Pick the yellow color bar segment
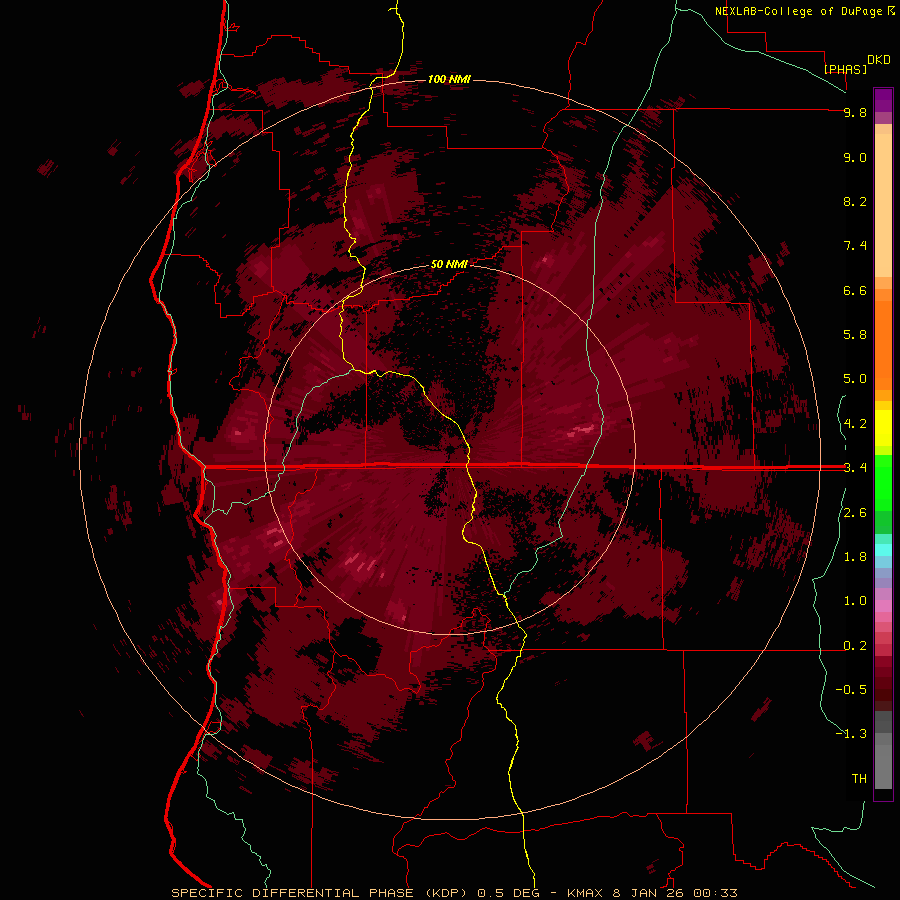900x900 pixels. tap(883, 428)
